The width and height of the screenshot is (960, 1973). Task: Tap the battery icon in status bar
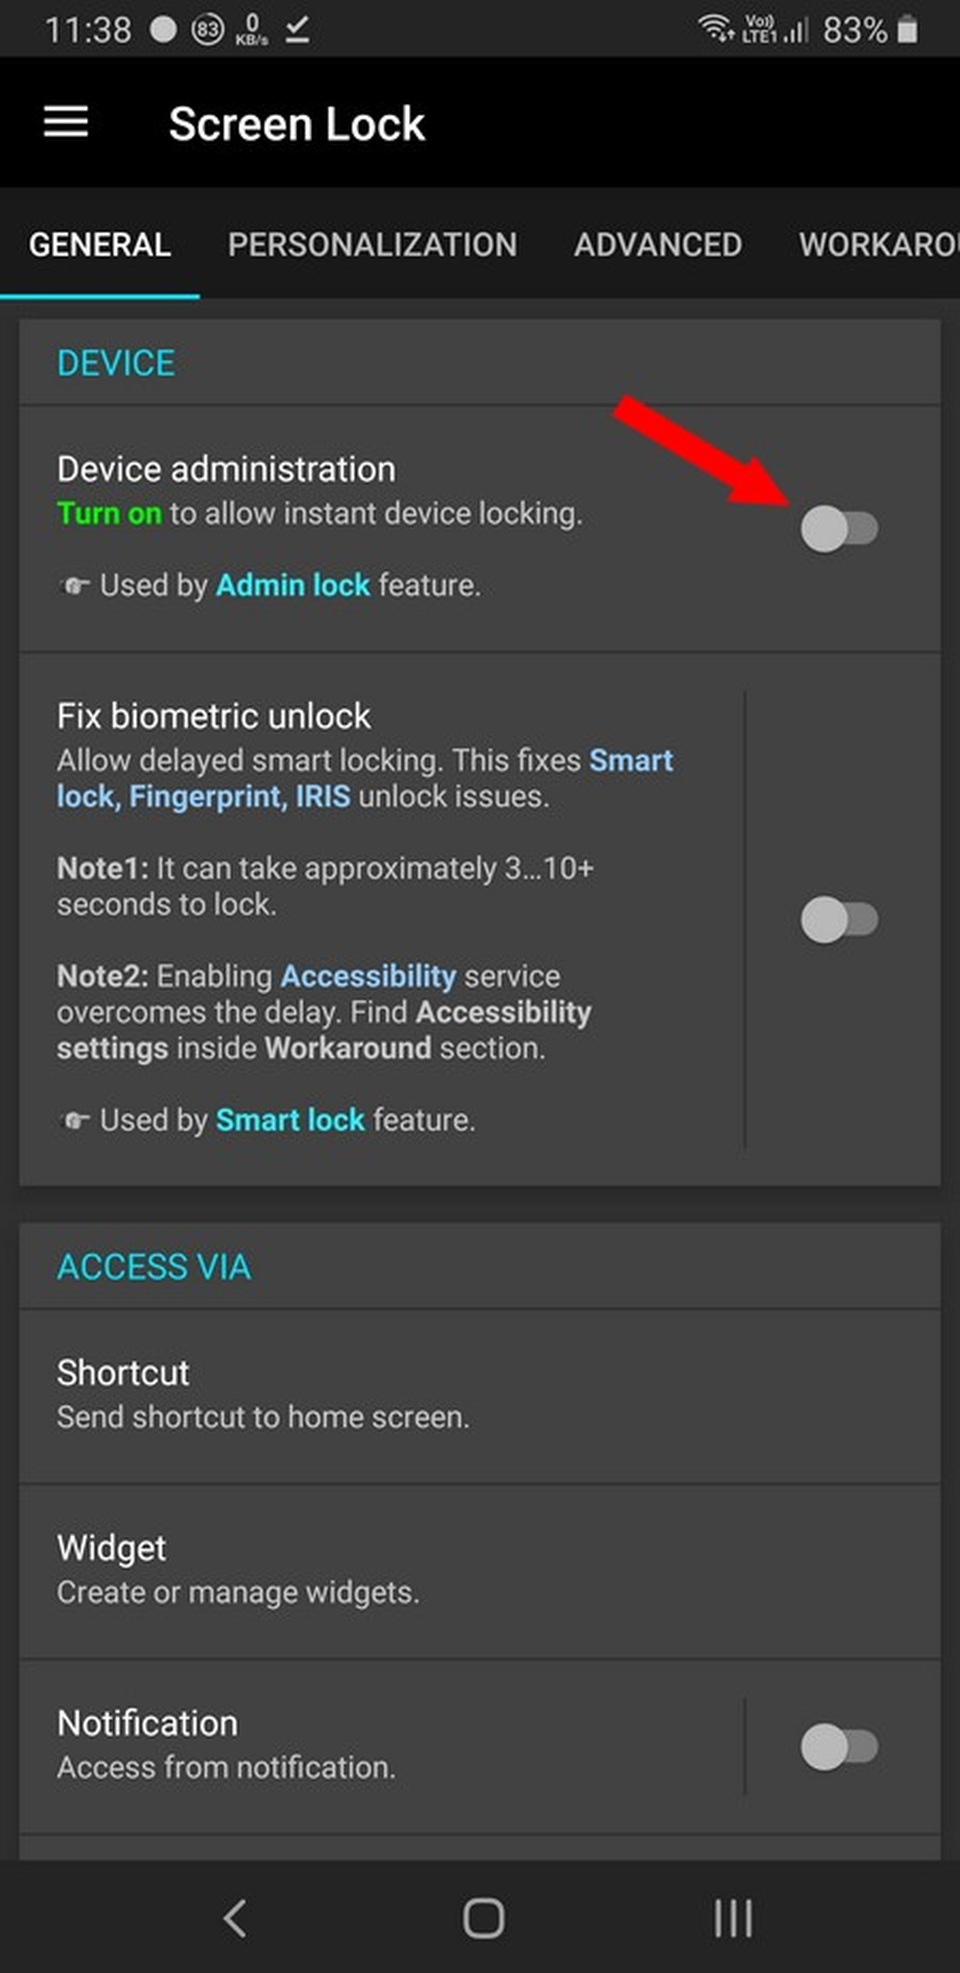(907, 29)
